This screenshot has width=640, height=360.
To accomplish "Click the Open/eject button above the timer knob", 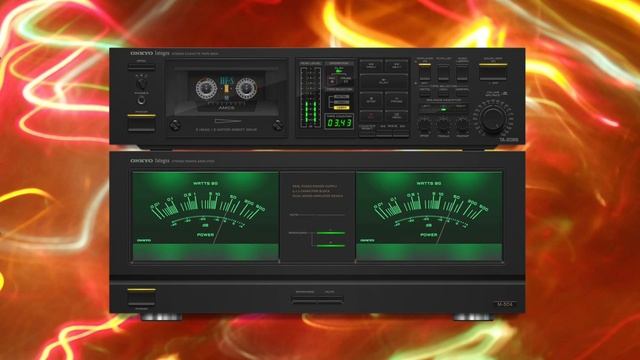I will click(x=141, y=67).
